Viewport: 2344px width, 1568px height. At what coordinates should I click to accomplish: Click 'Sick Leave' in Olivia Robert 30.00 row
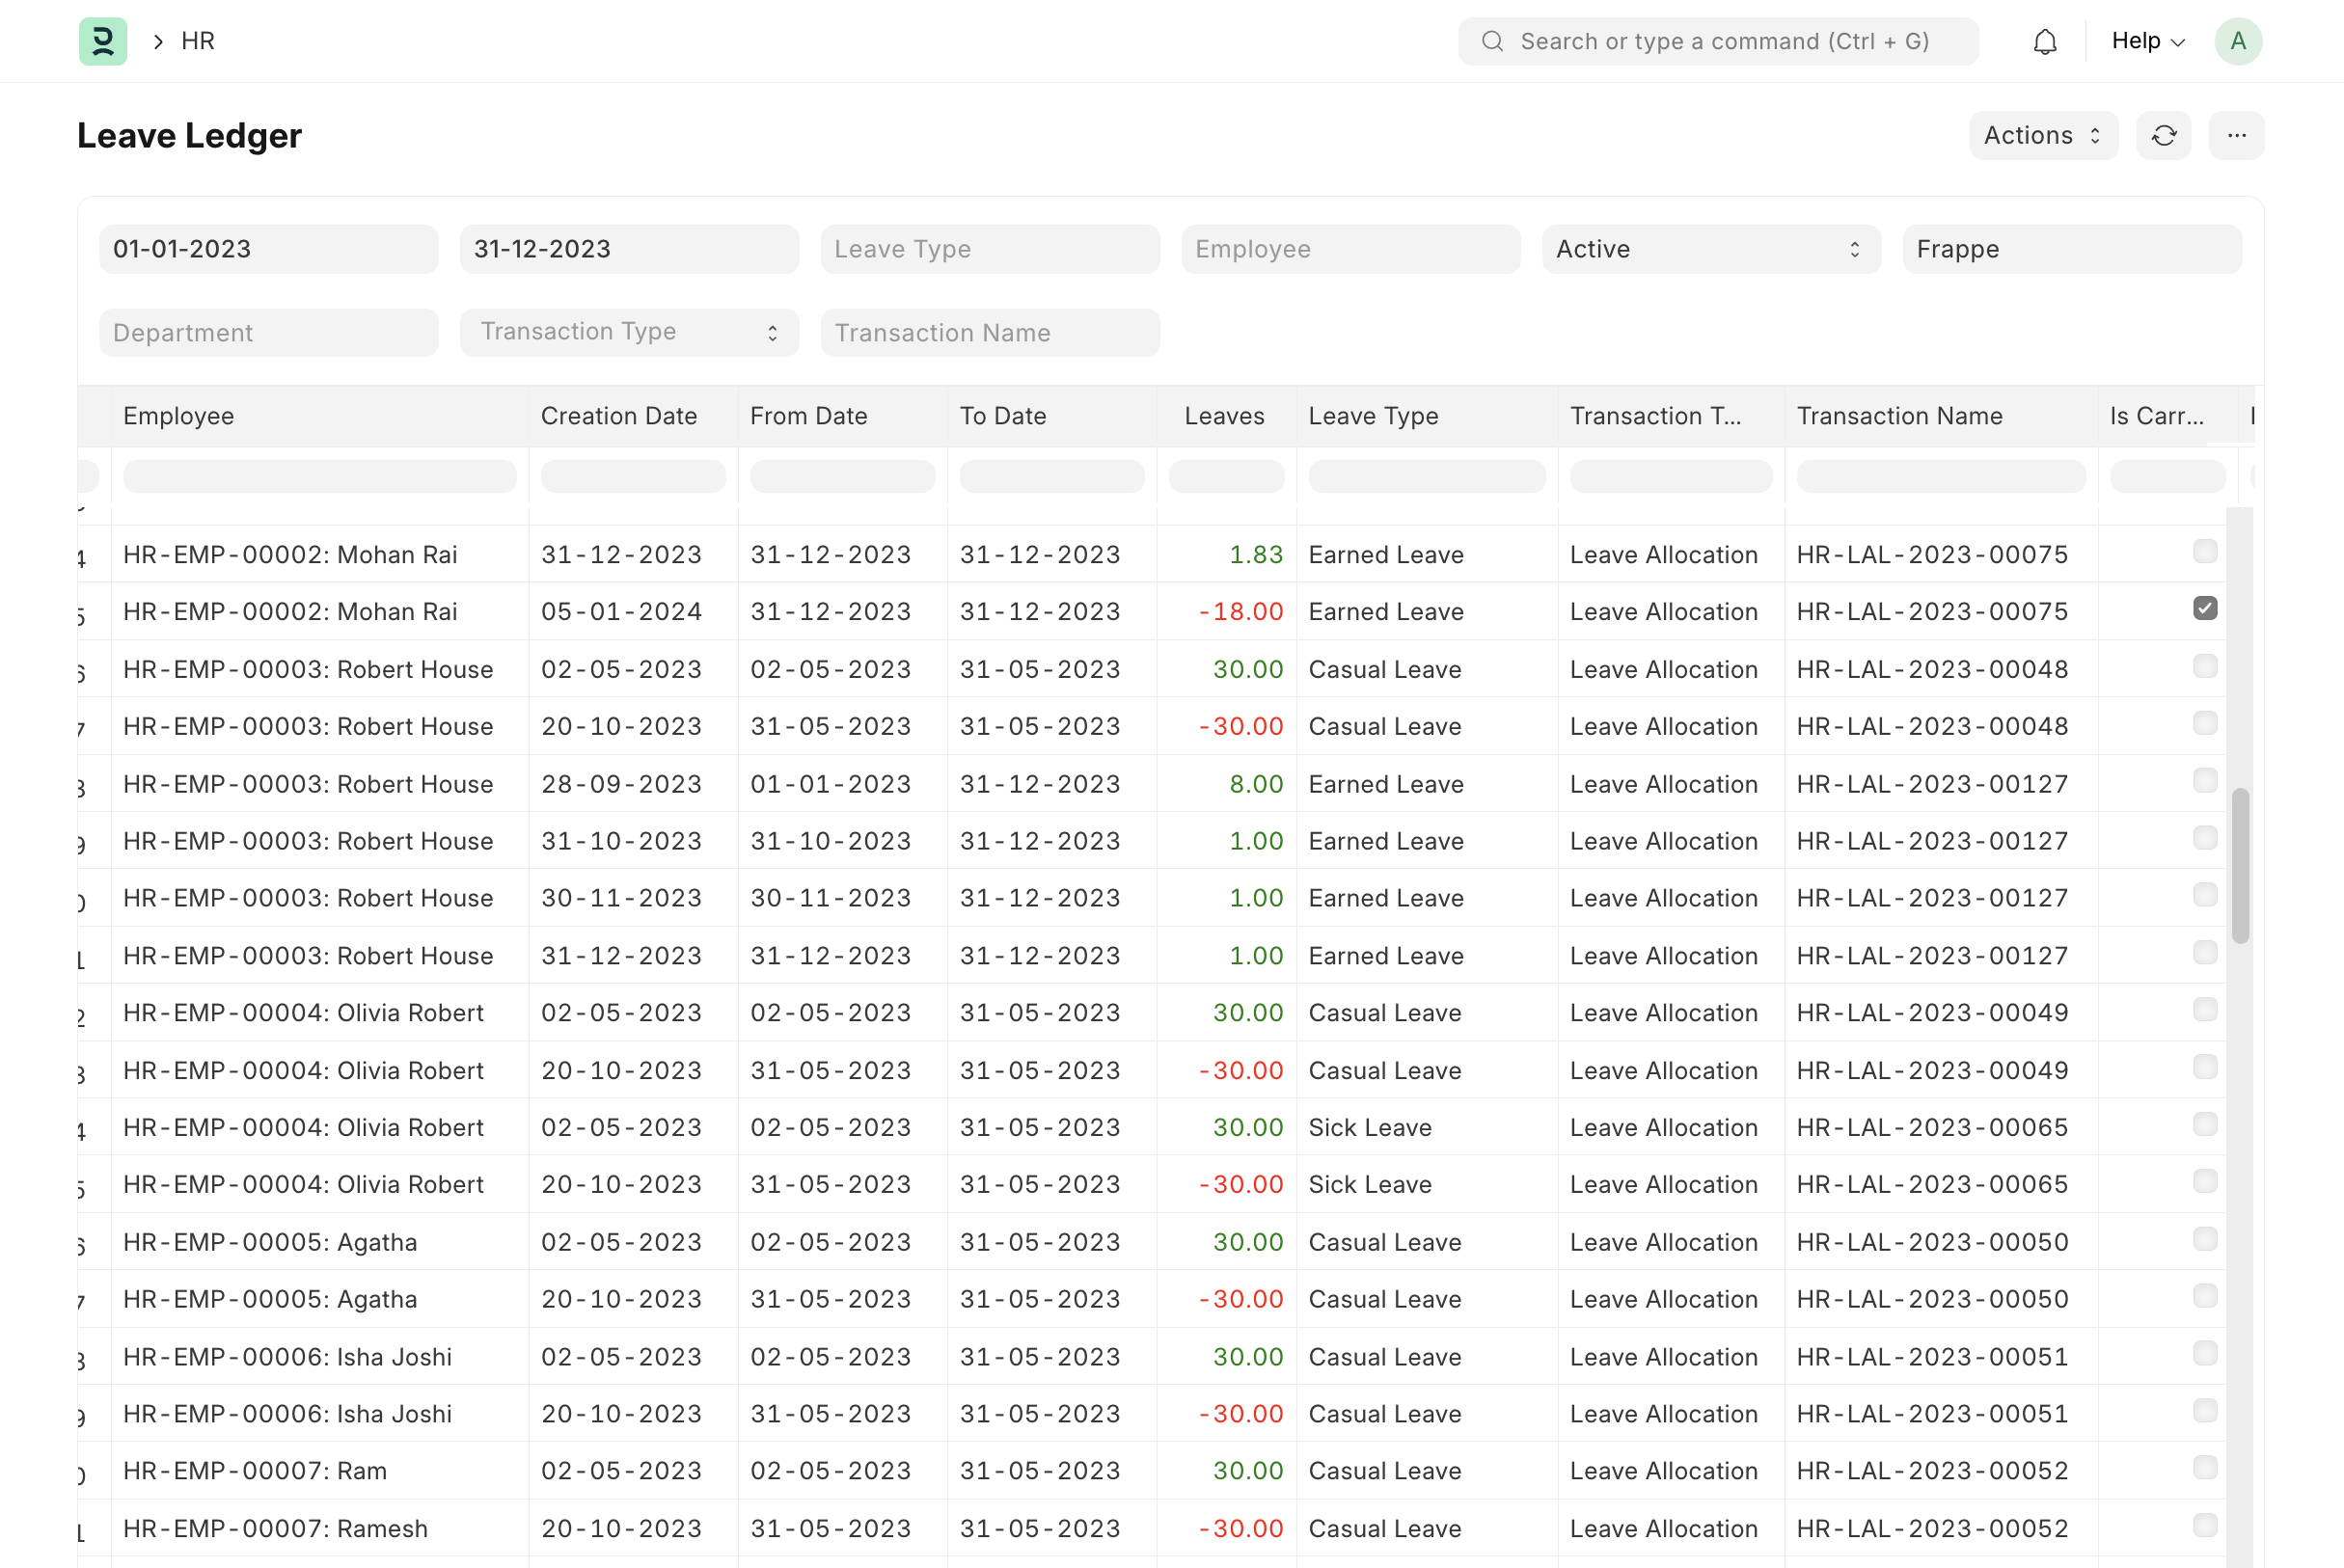tap(1370, 1127)
